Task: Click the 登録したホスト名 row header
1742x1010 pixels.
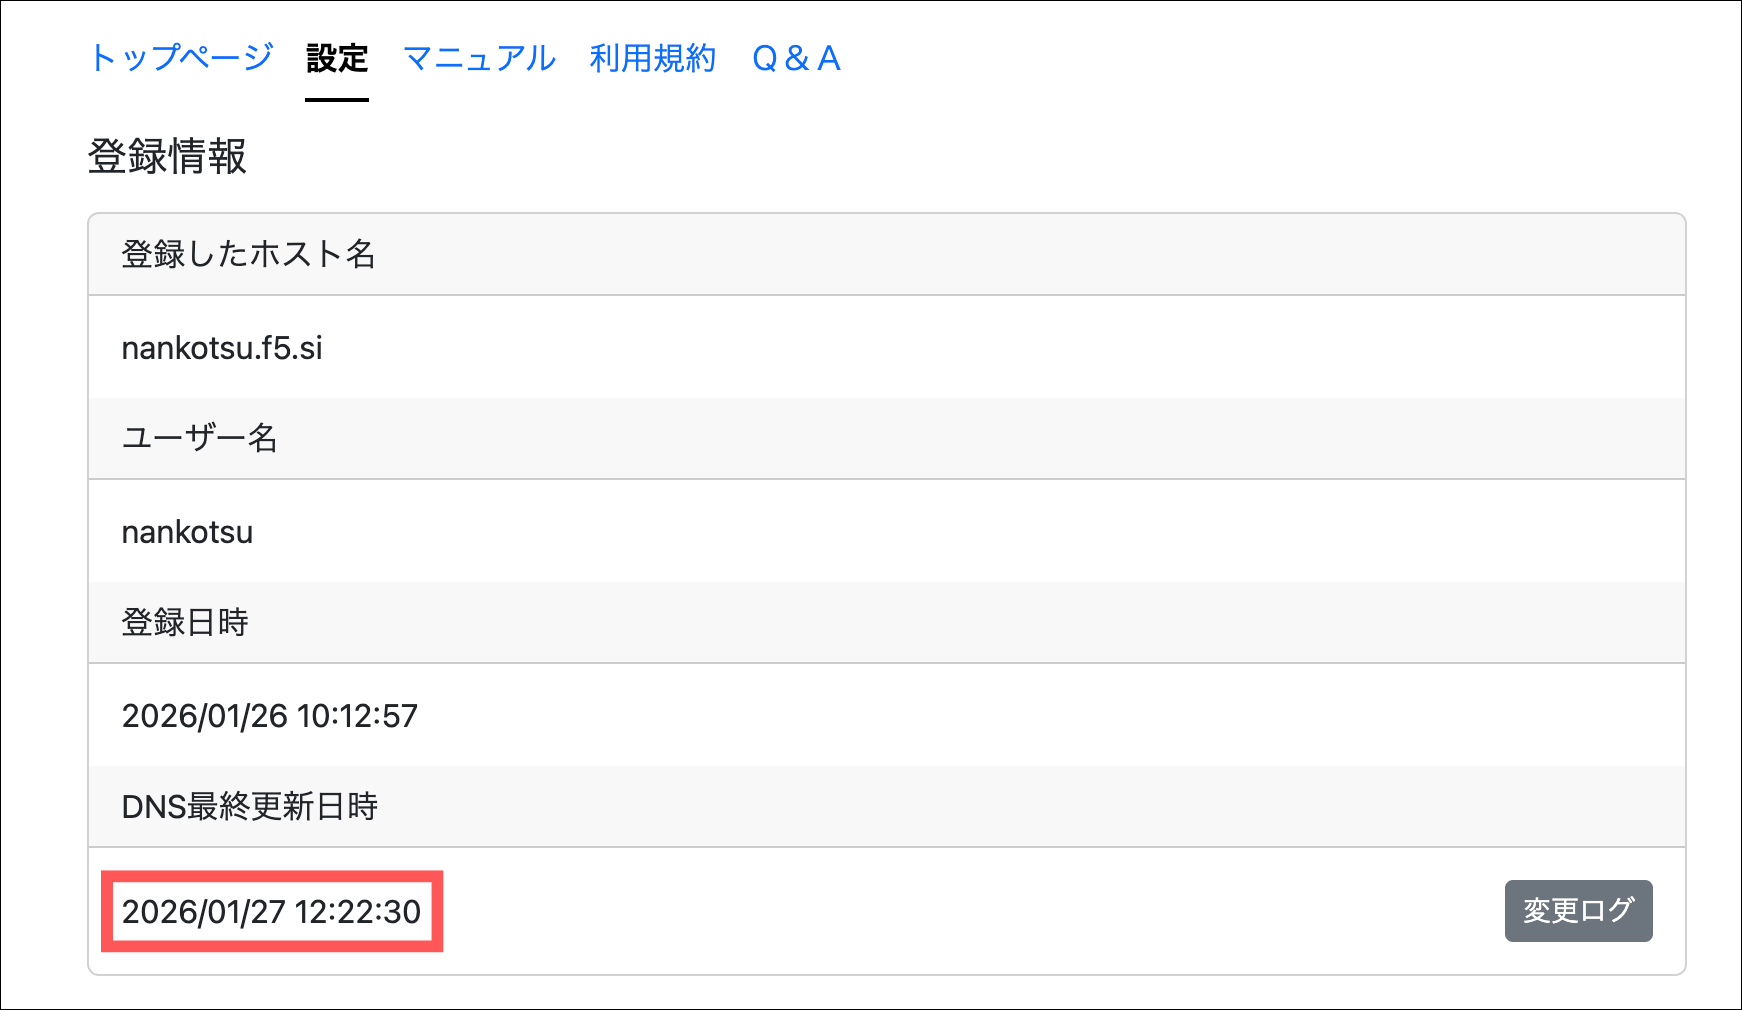Action: pos(248,254)
